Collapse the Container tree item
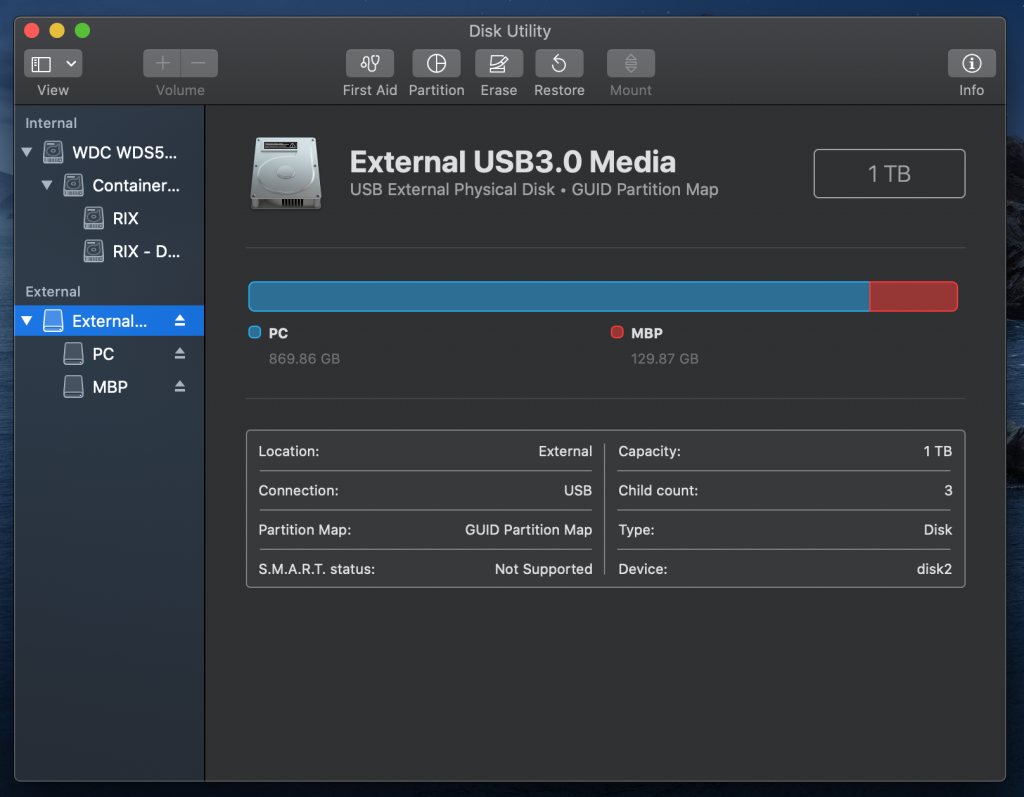Screen dimensions: 1024x797 pos(47,185)
